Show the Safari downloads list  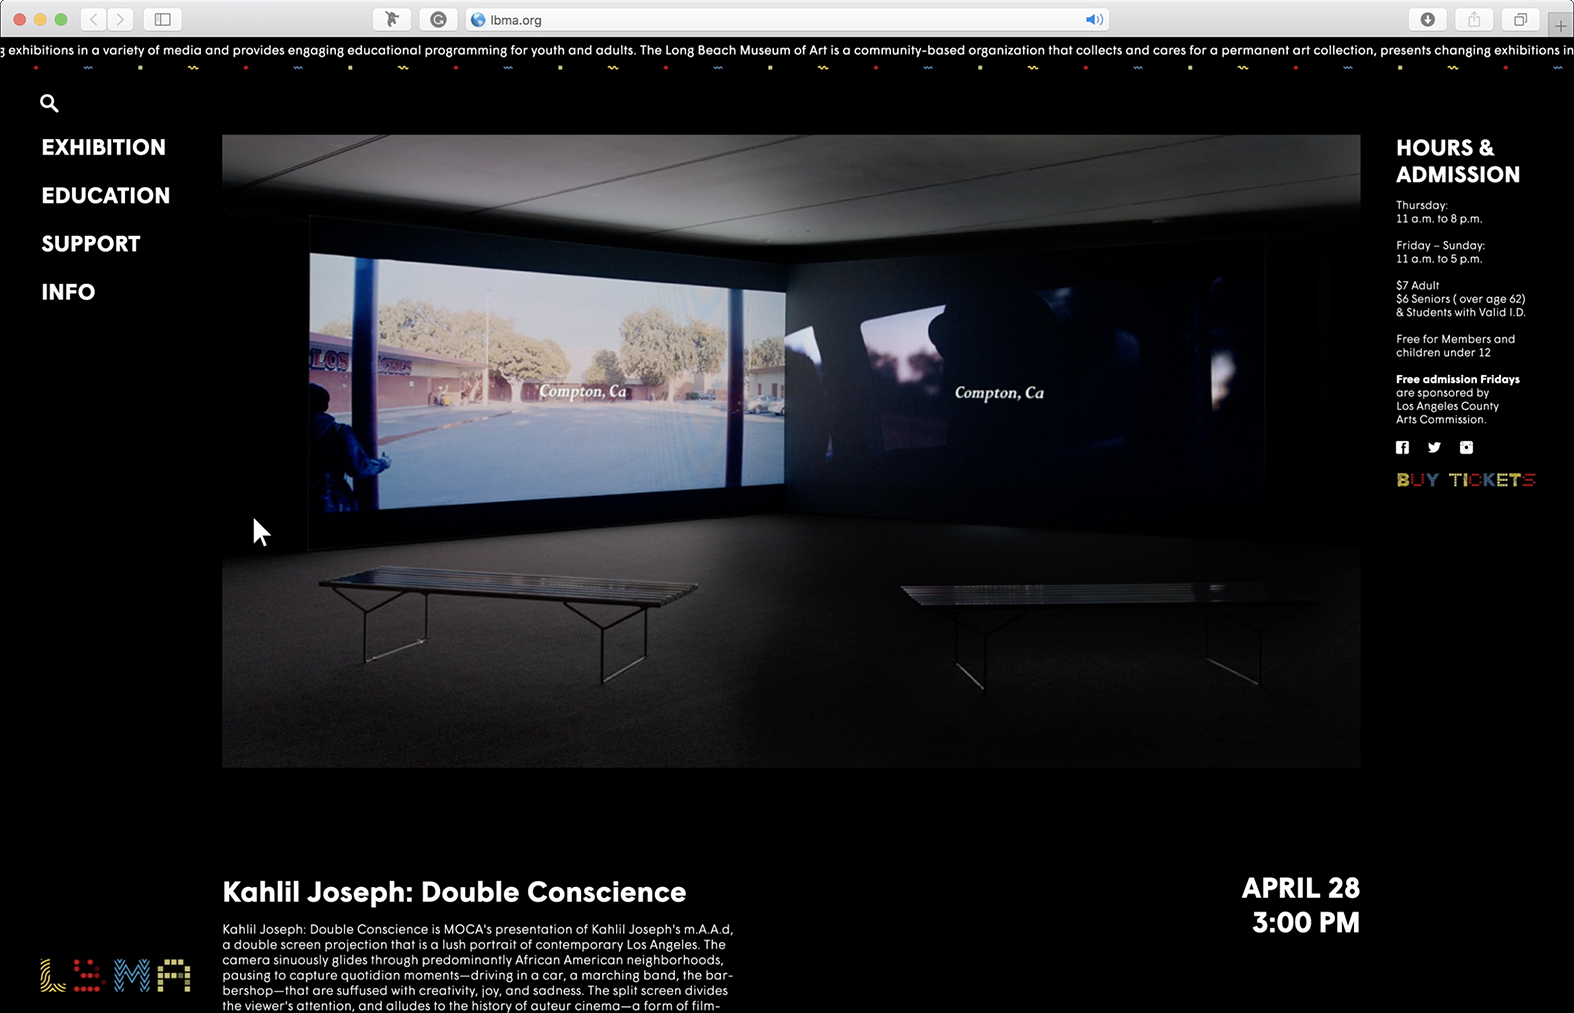click(x=1427, y=19)
